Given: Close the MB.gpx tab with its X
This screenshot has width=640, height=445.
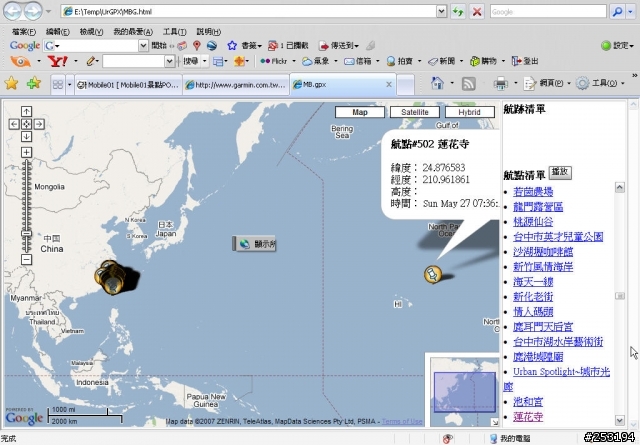Looking at the screenshot, I should pyautogui.click(x=389, y=84).
